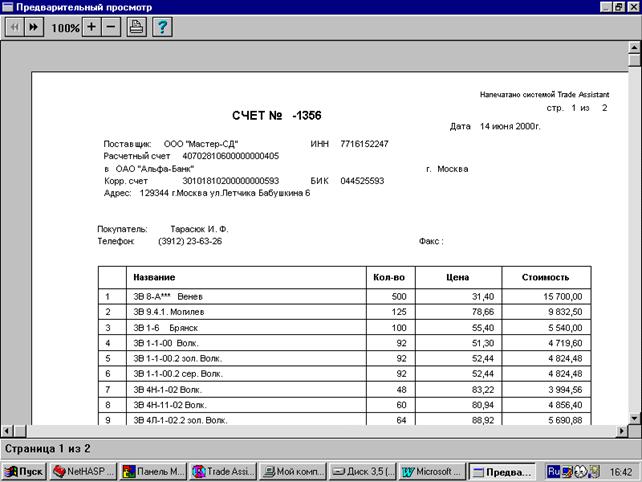Switch to Диск 3,5 taskbar window
This screenshot has width=642, height=482.
pos(362,471)
